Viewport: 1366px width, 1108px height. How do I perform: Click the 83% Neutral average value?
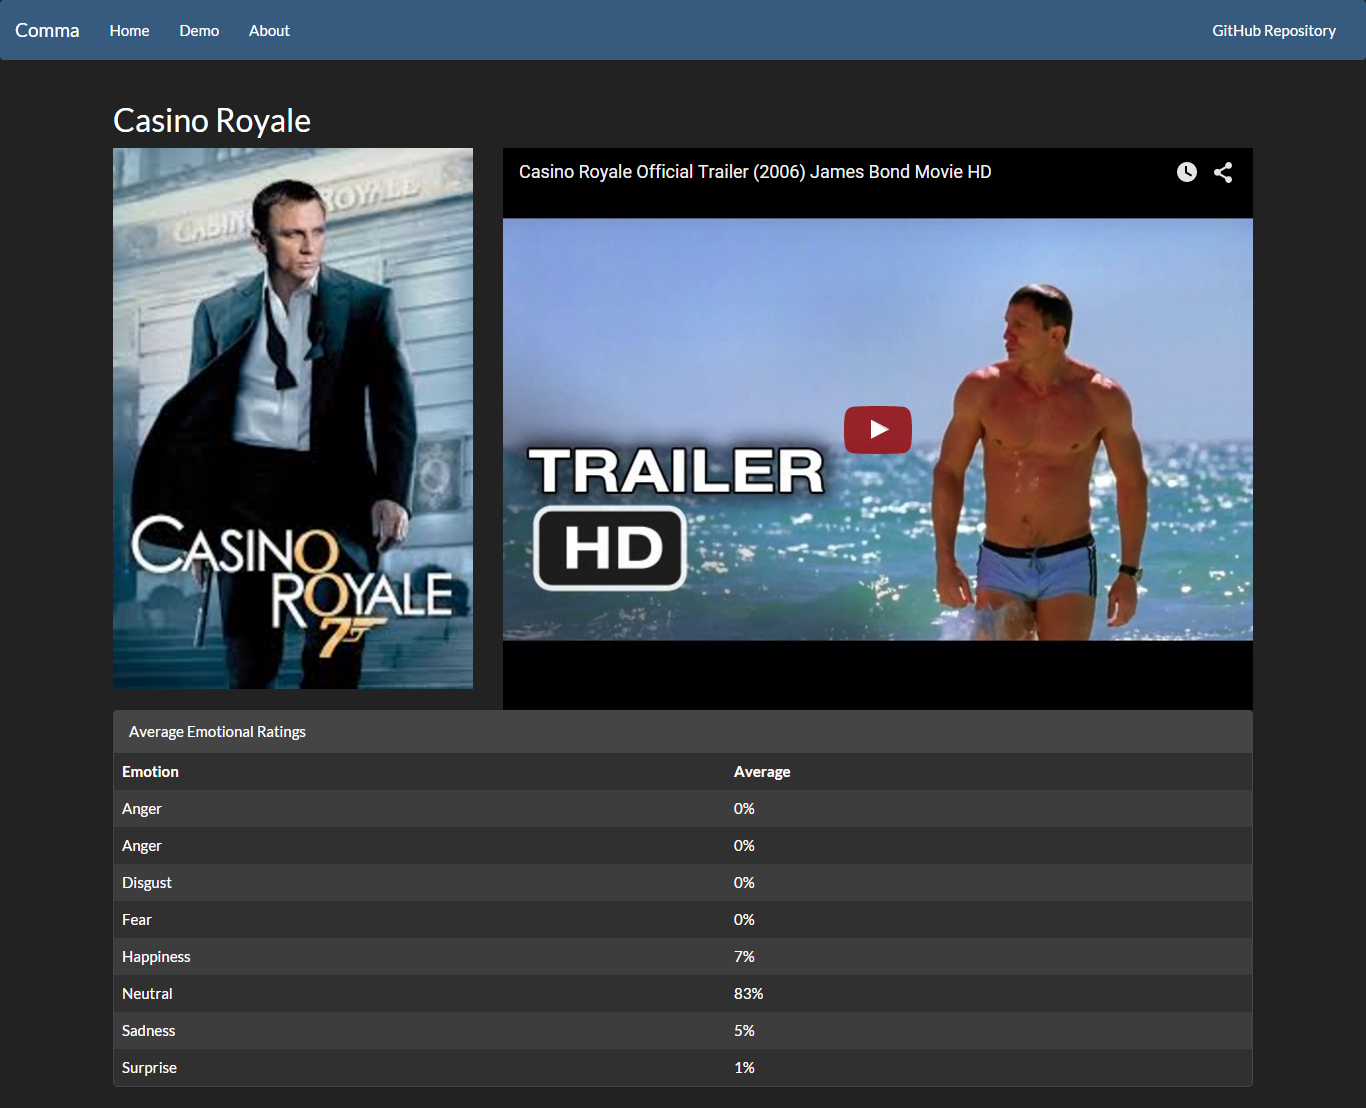(748, 994)
